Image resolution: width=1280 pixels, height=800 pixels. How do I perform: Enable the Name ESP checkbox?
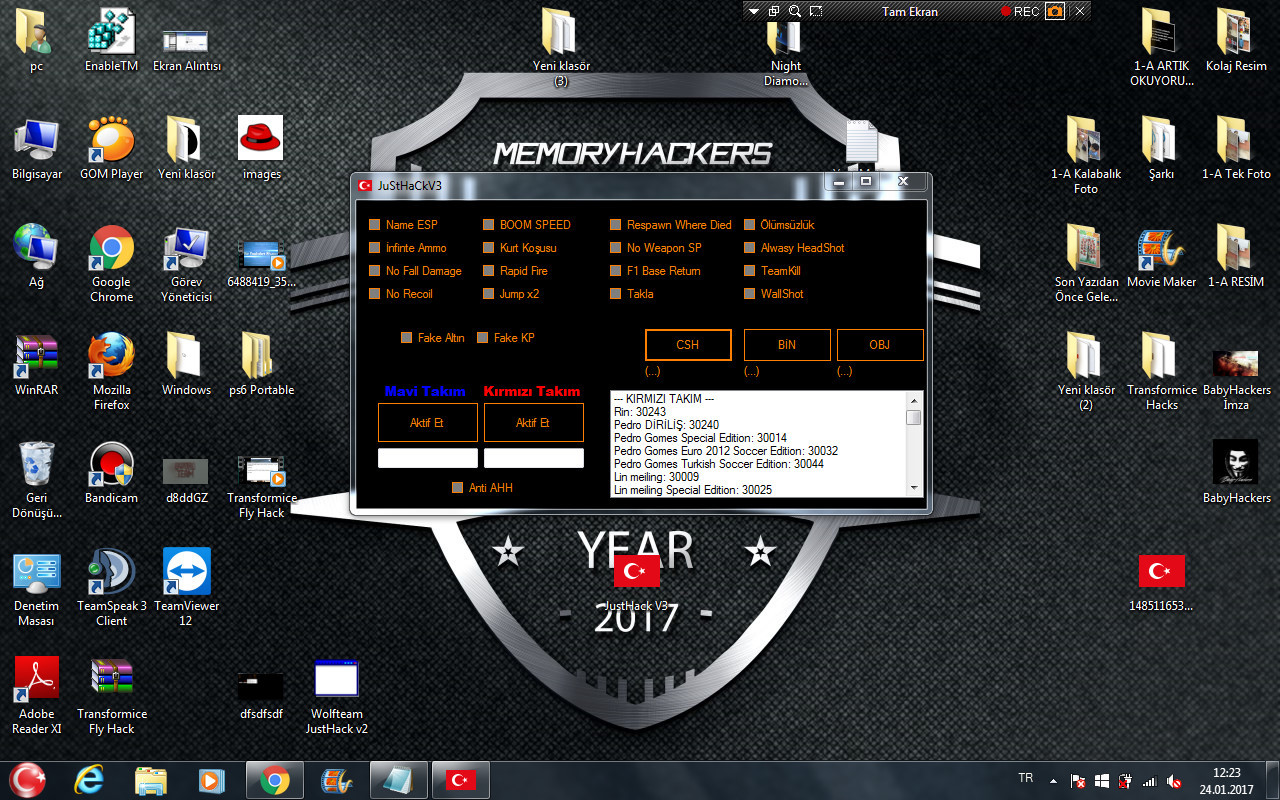(x=375, y=225)
